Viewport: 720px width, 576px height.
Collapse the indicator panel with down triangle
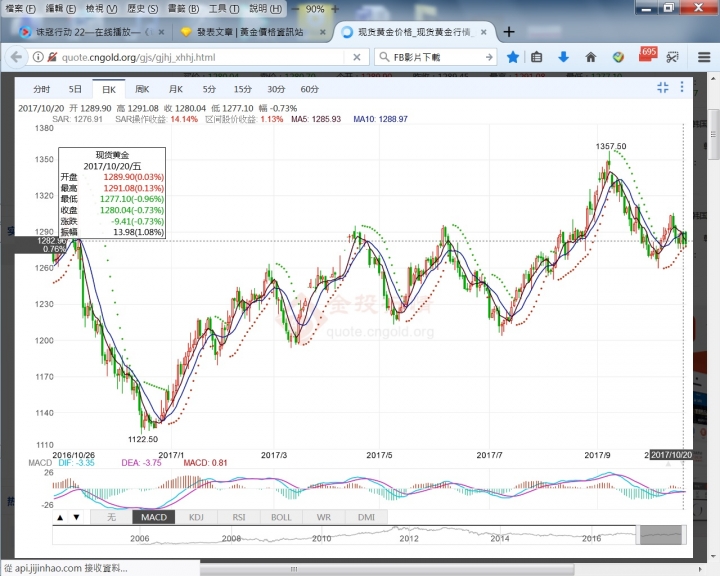(76, 517)
